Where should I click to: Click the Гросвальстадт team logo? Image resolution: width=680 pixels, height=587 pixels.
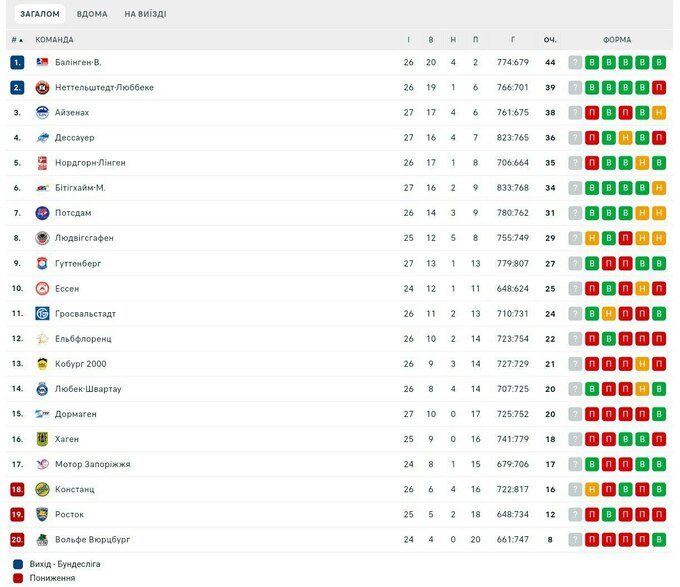(42, 313)
